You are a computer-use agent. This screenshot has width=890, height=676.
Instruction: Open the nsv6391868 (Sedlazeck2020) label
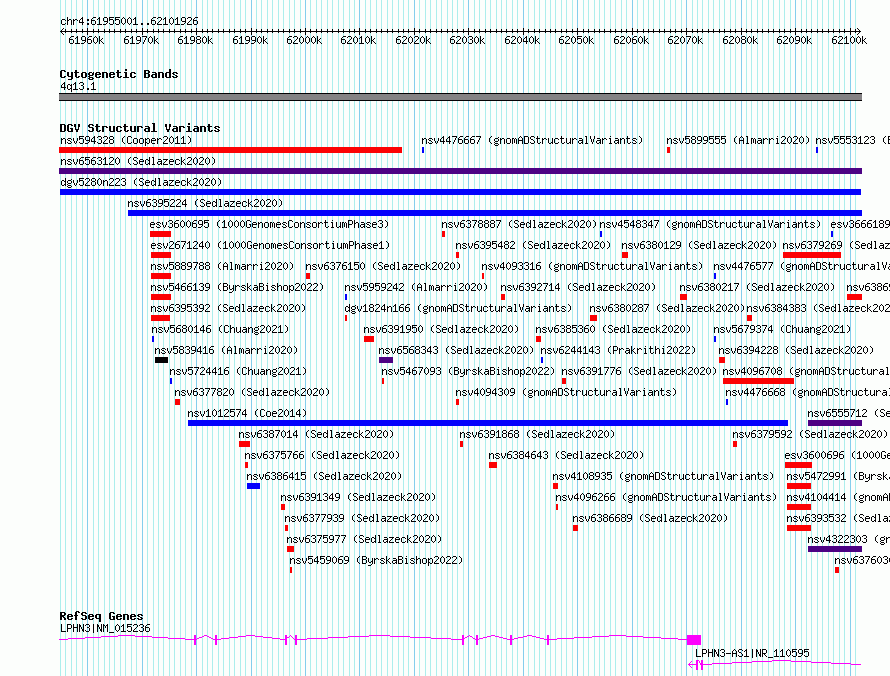tap(537, 434)
